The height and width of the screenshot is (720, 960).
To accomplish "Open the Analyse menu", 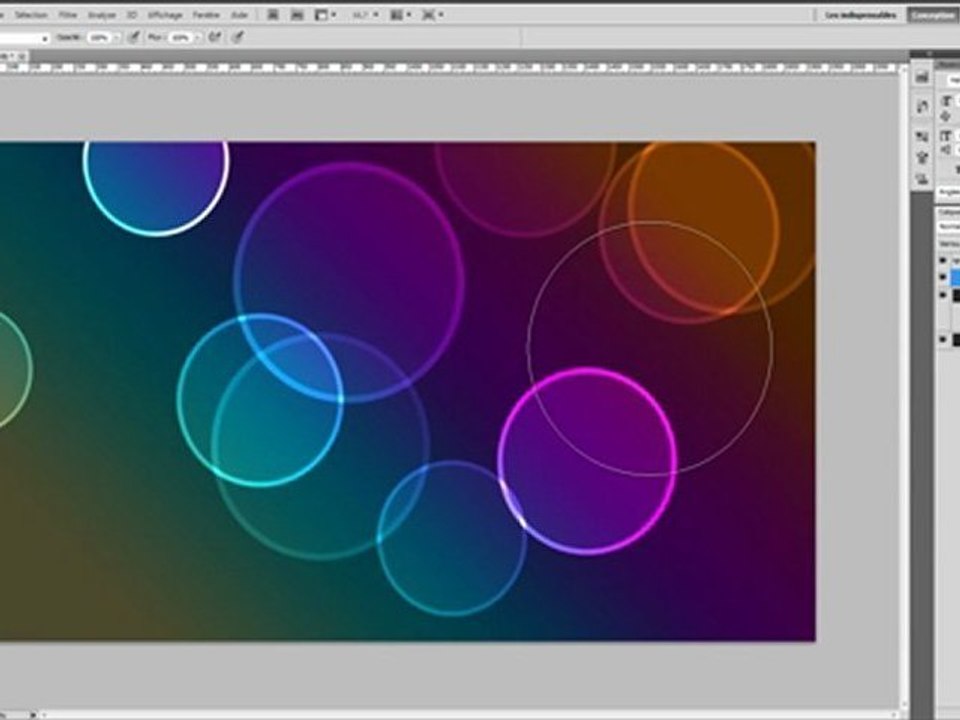I will click(102, 15).
